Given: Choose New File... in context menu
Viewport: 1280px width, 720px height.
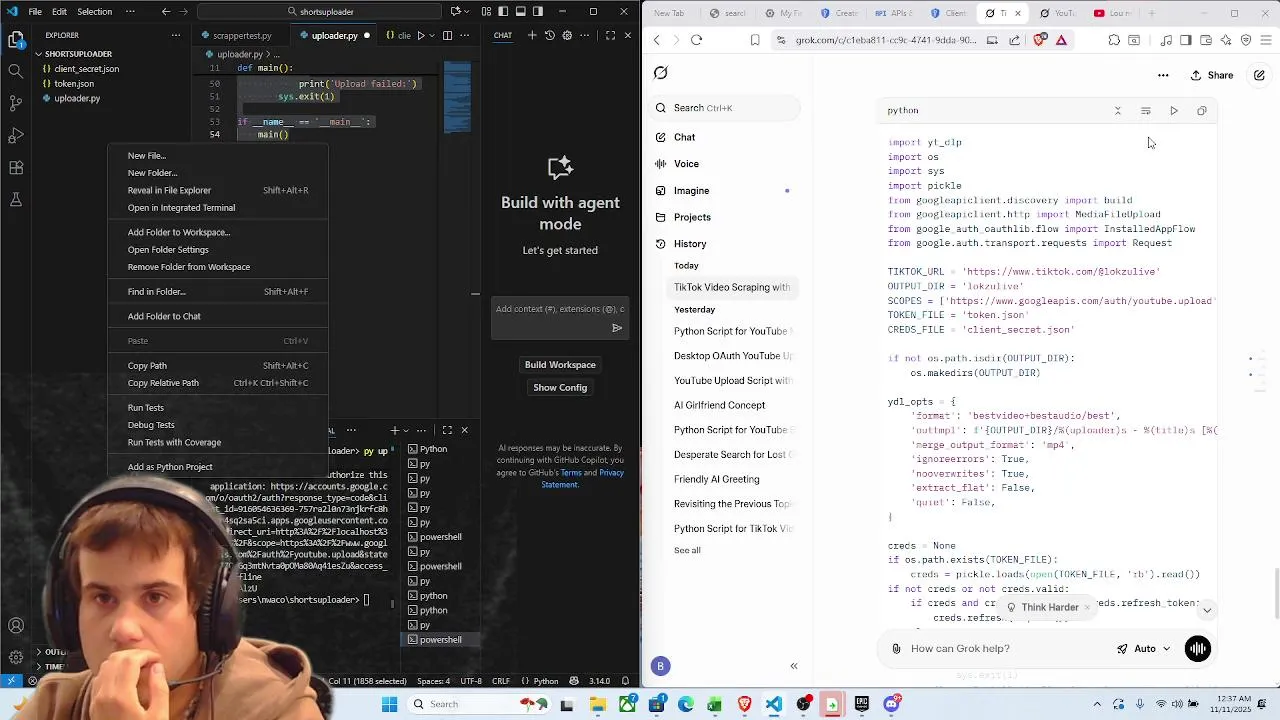Looking at the screenshot, I should 218,156.
